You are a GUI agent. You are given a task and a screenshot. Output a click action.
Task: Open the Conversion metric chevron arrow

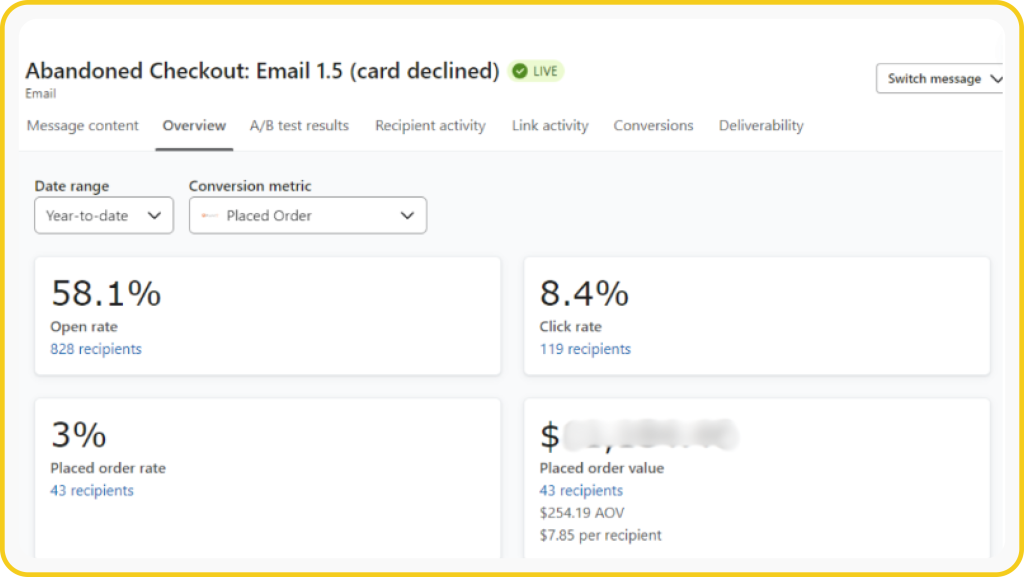coord(407,216)
